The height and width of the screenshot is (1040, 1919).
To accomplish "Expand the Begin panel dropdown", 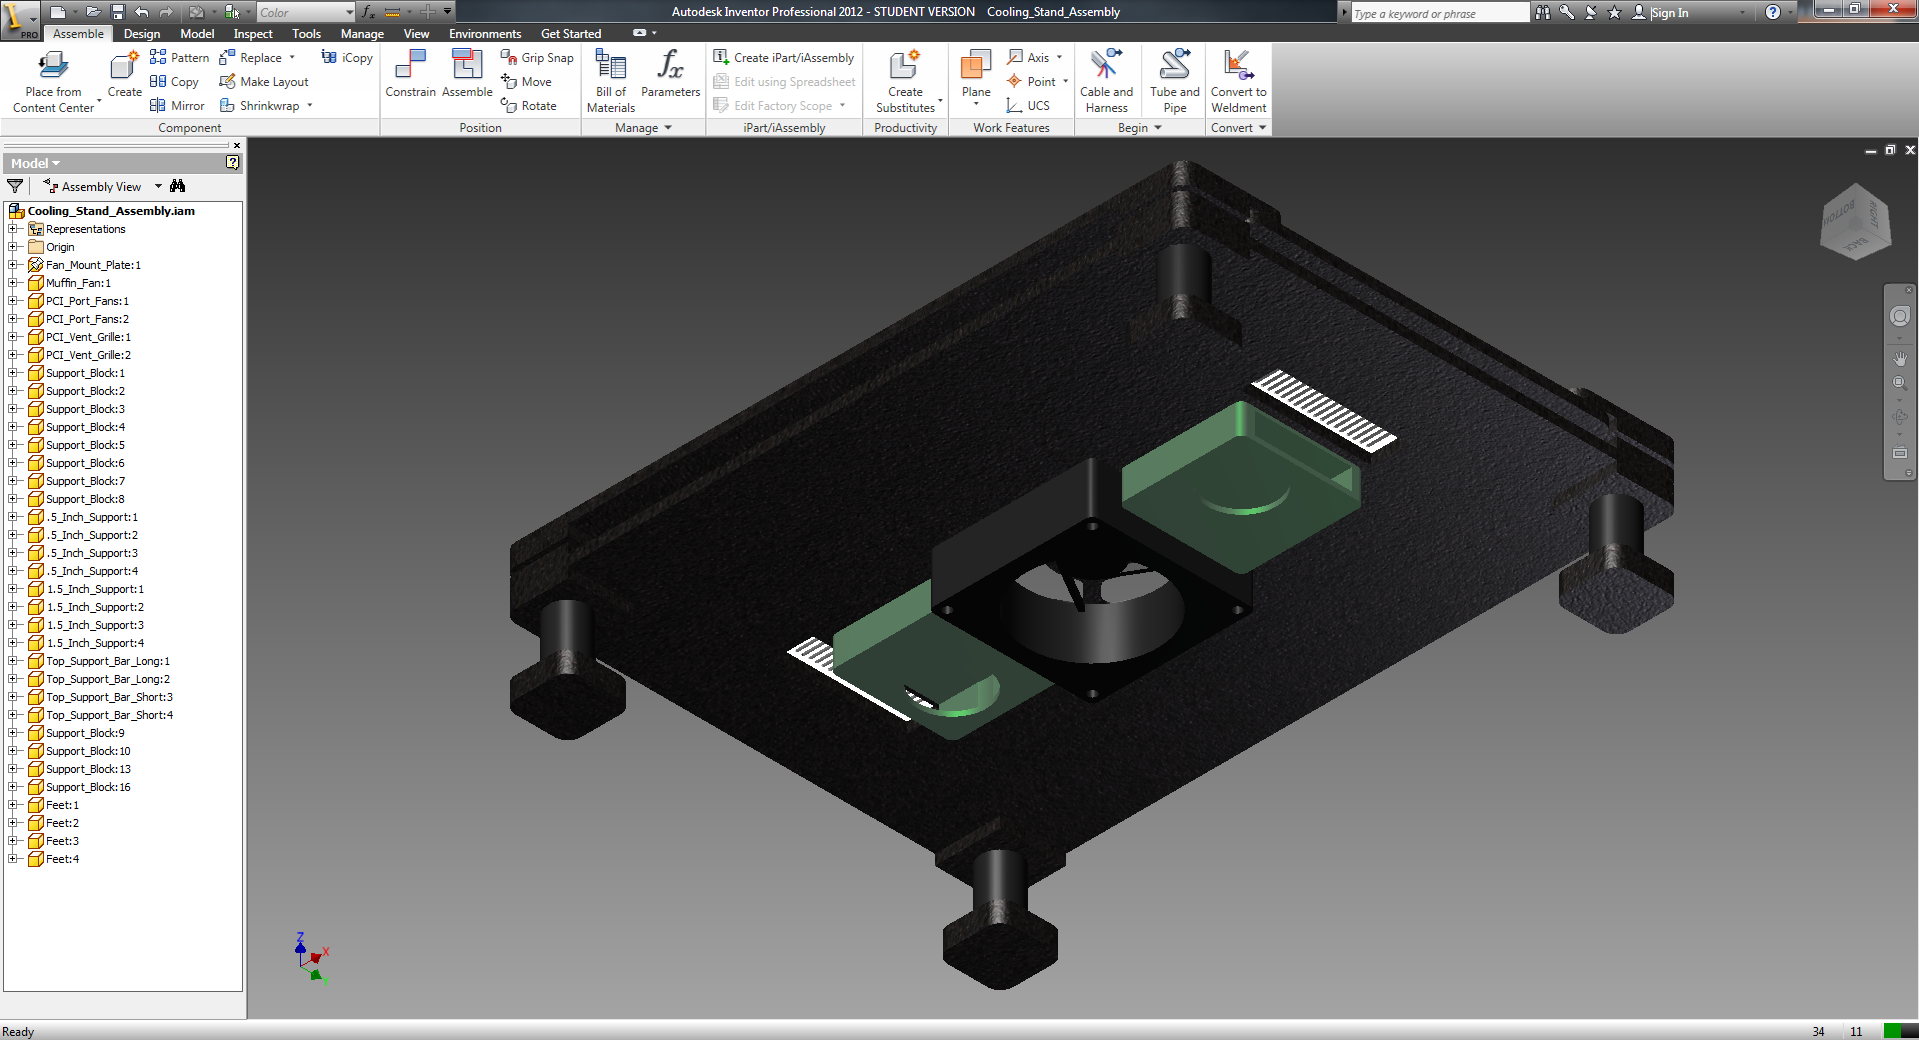I will (1158, 128).
